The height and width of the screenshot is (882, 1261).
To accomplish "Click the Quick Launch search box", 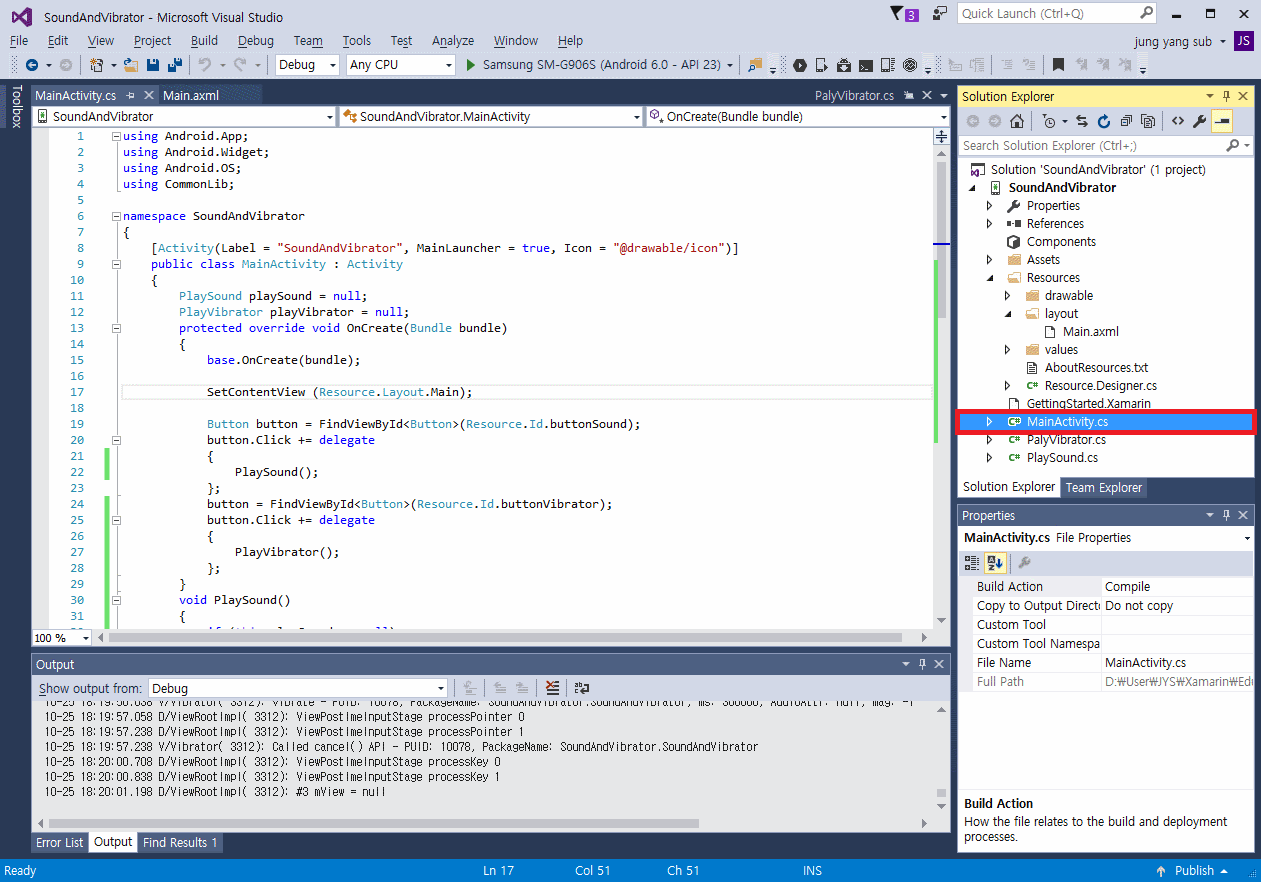I will pyautogui.click(x=1057, y=14).
